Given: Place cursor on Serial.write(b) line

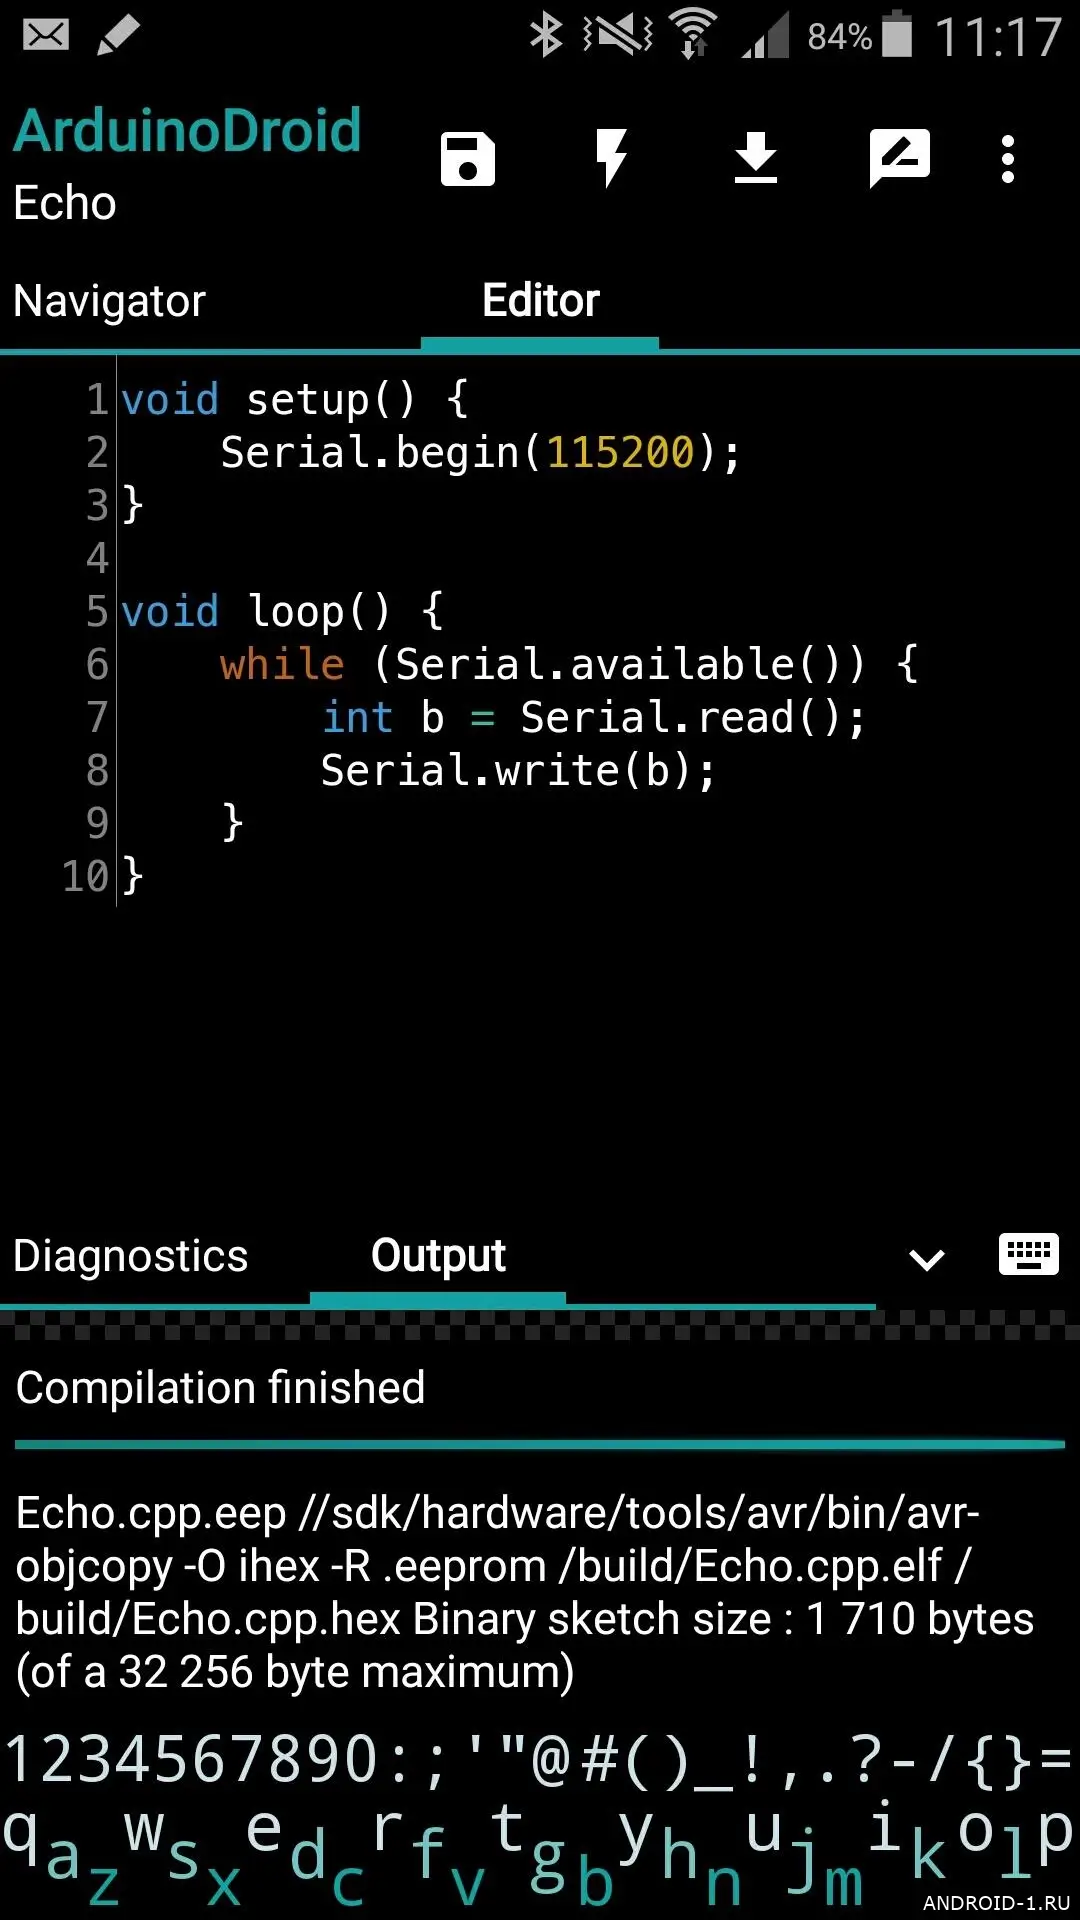Looking at the screenshot, I should pos(517,771).
